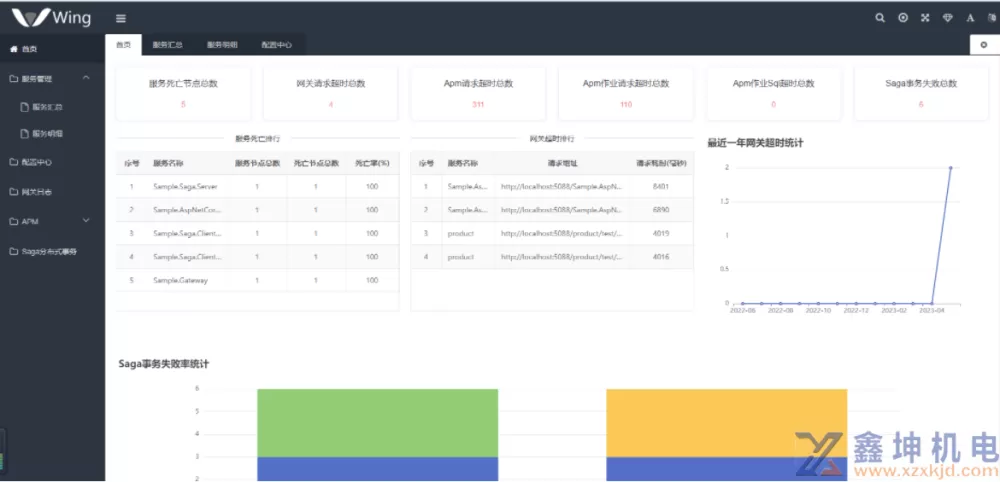The height and width of the screenshot is (482, 1000).
Task: Toggle the sidebar with the hamburger icon
Action: 121,18
